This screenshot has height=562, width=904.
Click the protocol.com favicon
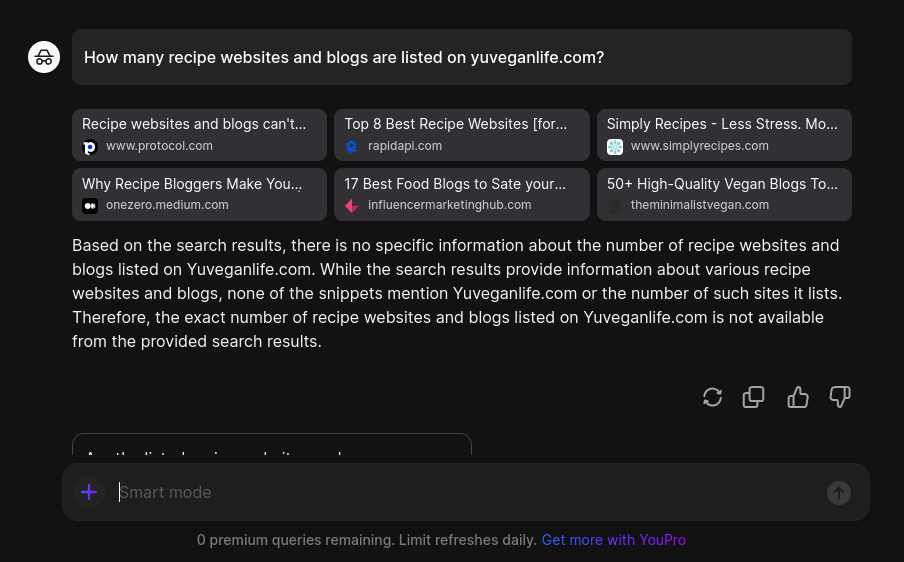point(90,148)
